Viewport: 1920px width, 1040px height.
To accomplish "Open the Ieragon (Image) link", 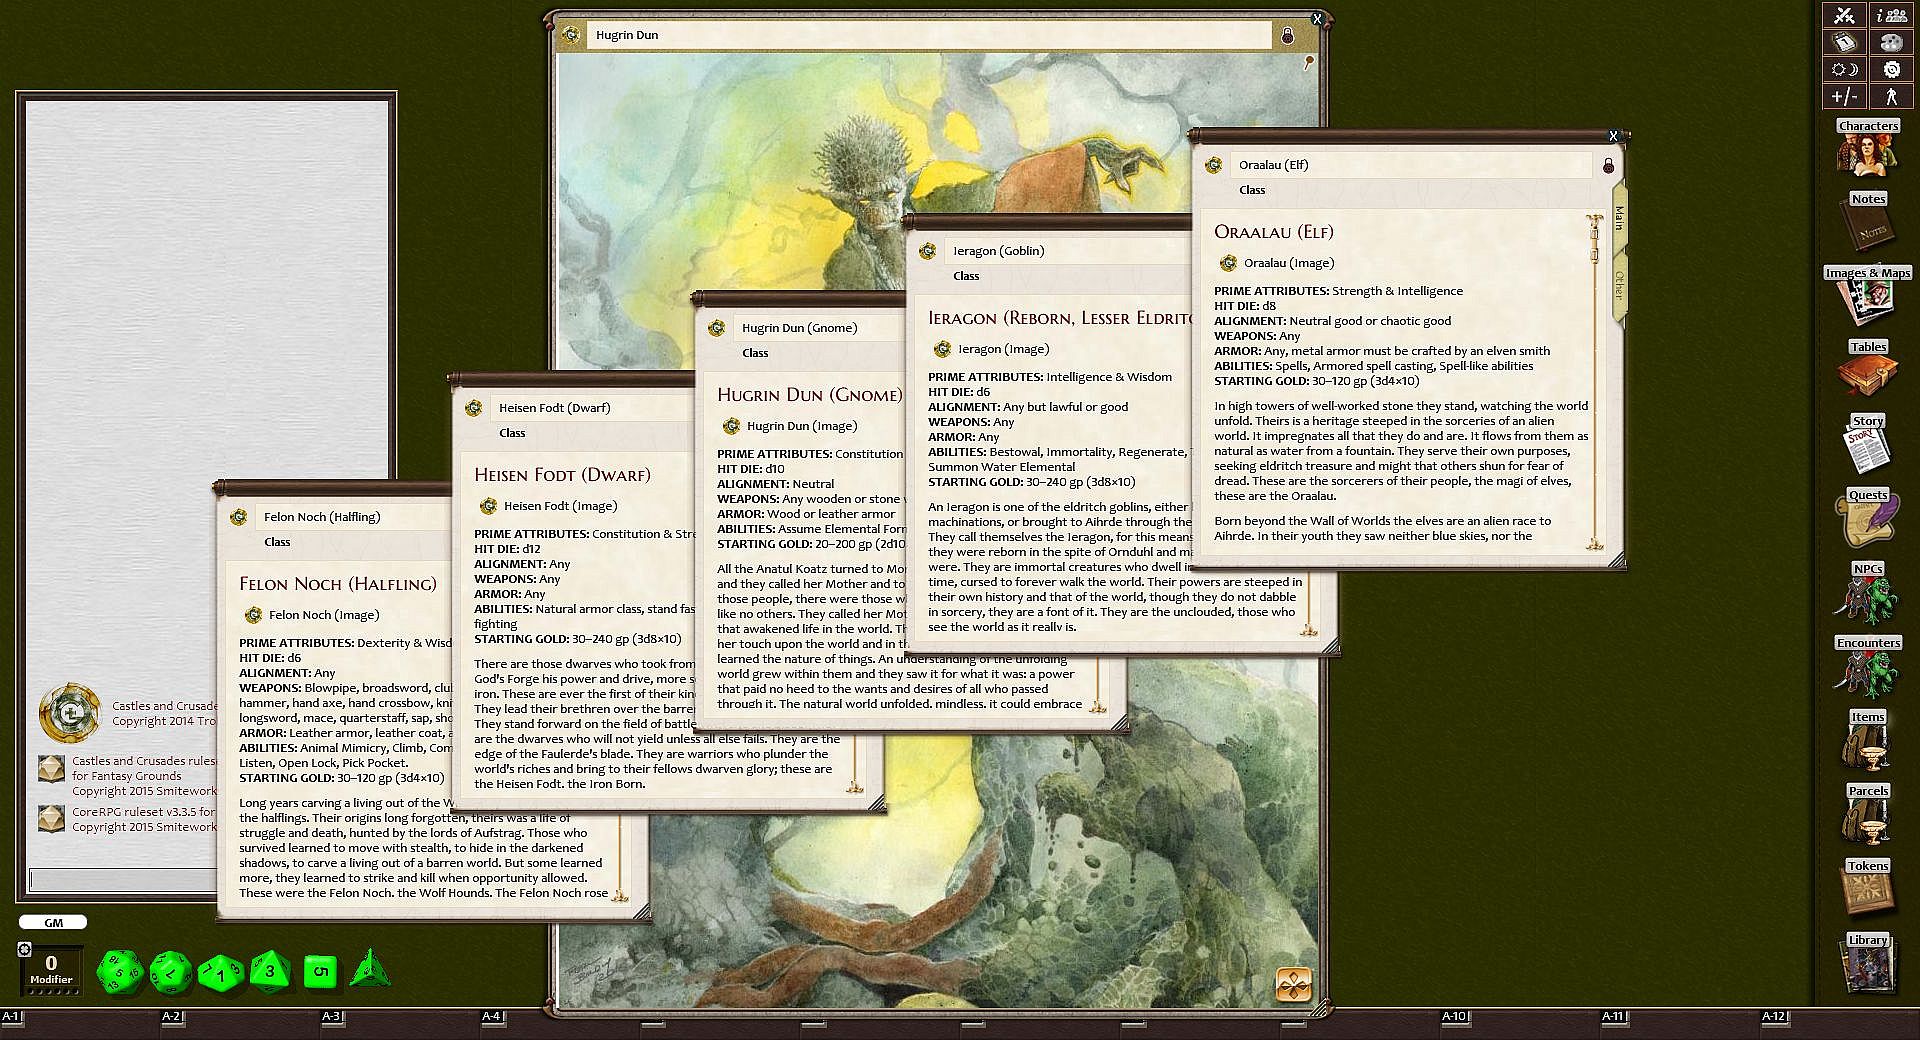I will (x=1003, y=349).
